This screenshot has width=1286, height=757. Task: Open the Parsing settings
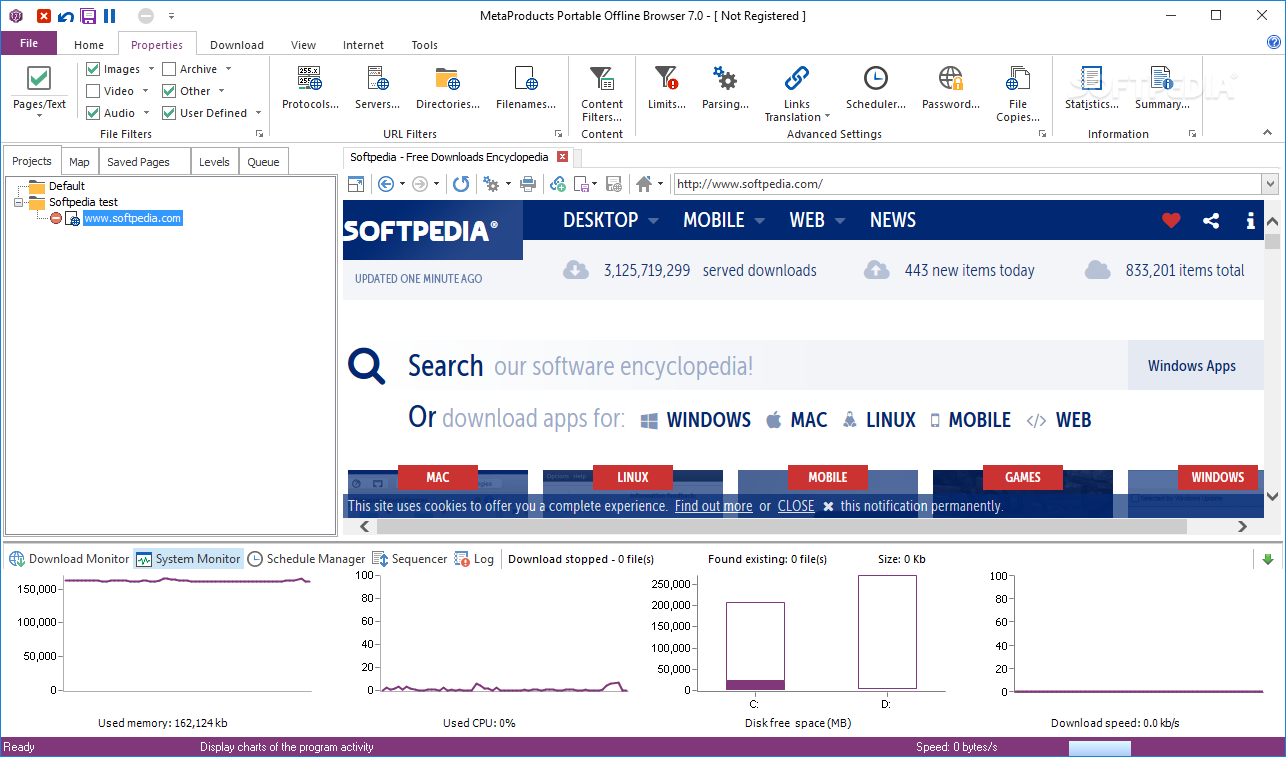coord(725,88)
